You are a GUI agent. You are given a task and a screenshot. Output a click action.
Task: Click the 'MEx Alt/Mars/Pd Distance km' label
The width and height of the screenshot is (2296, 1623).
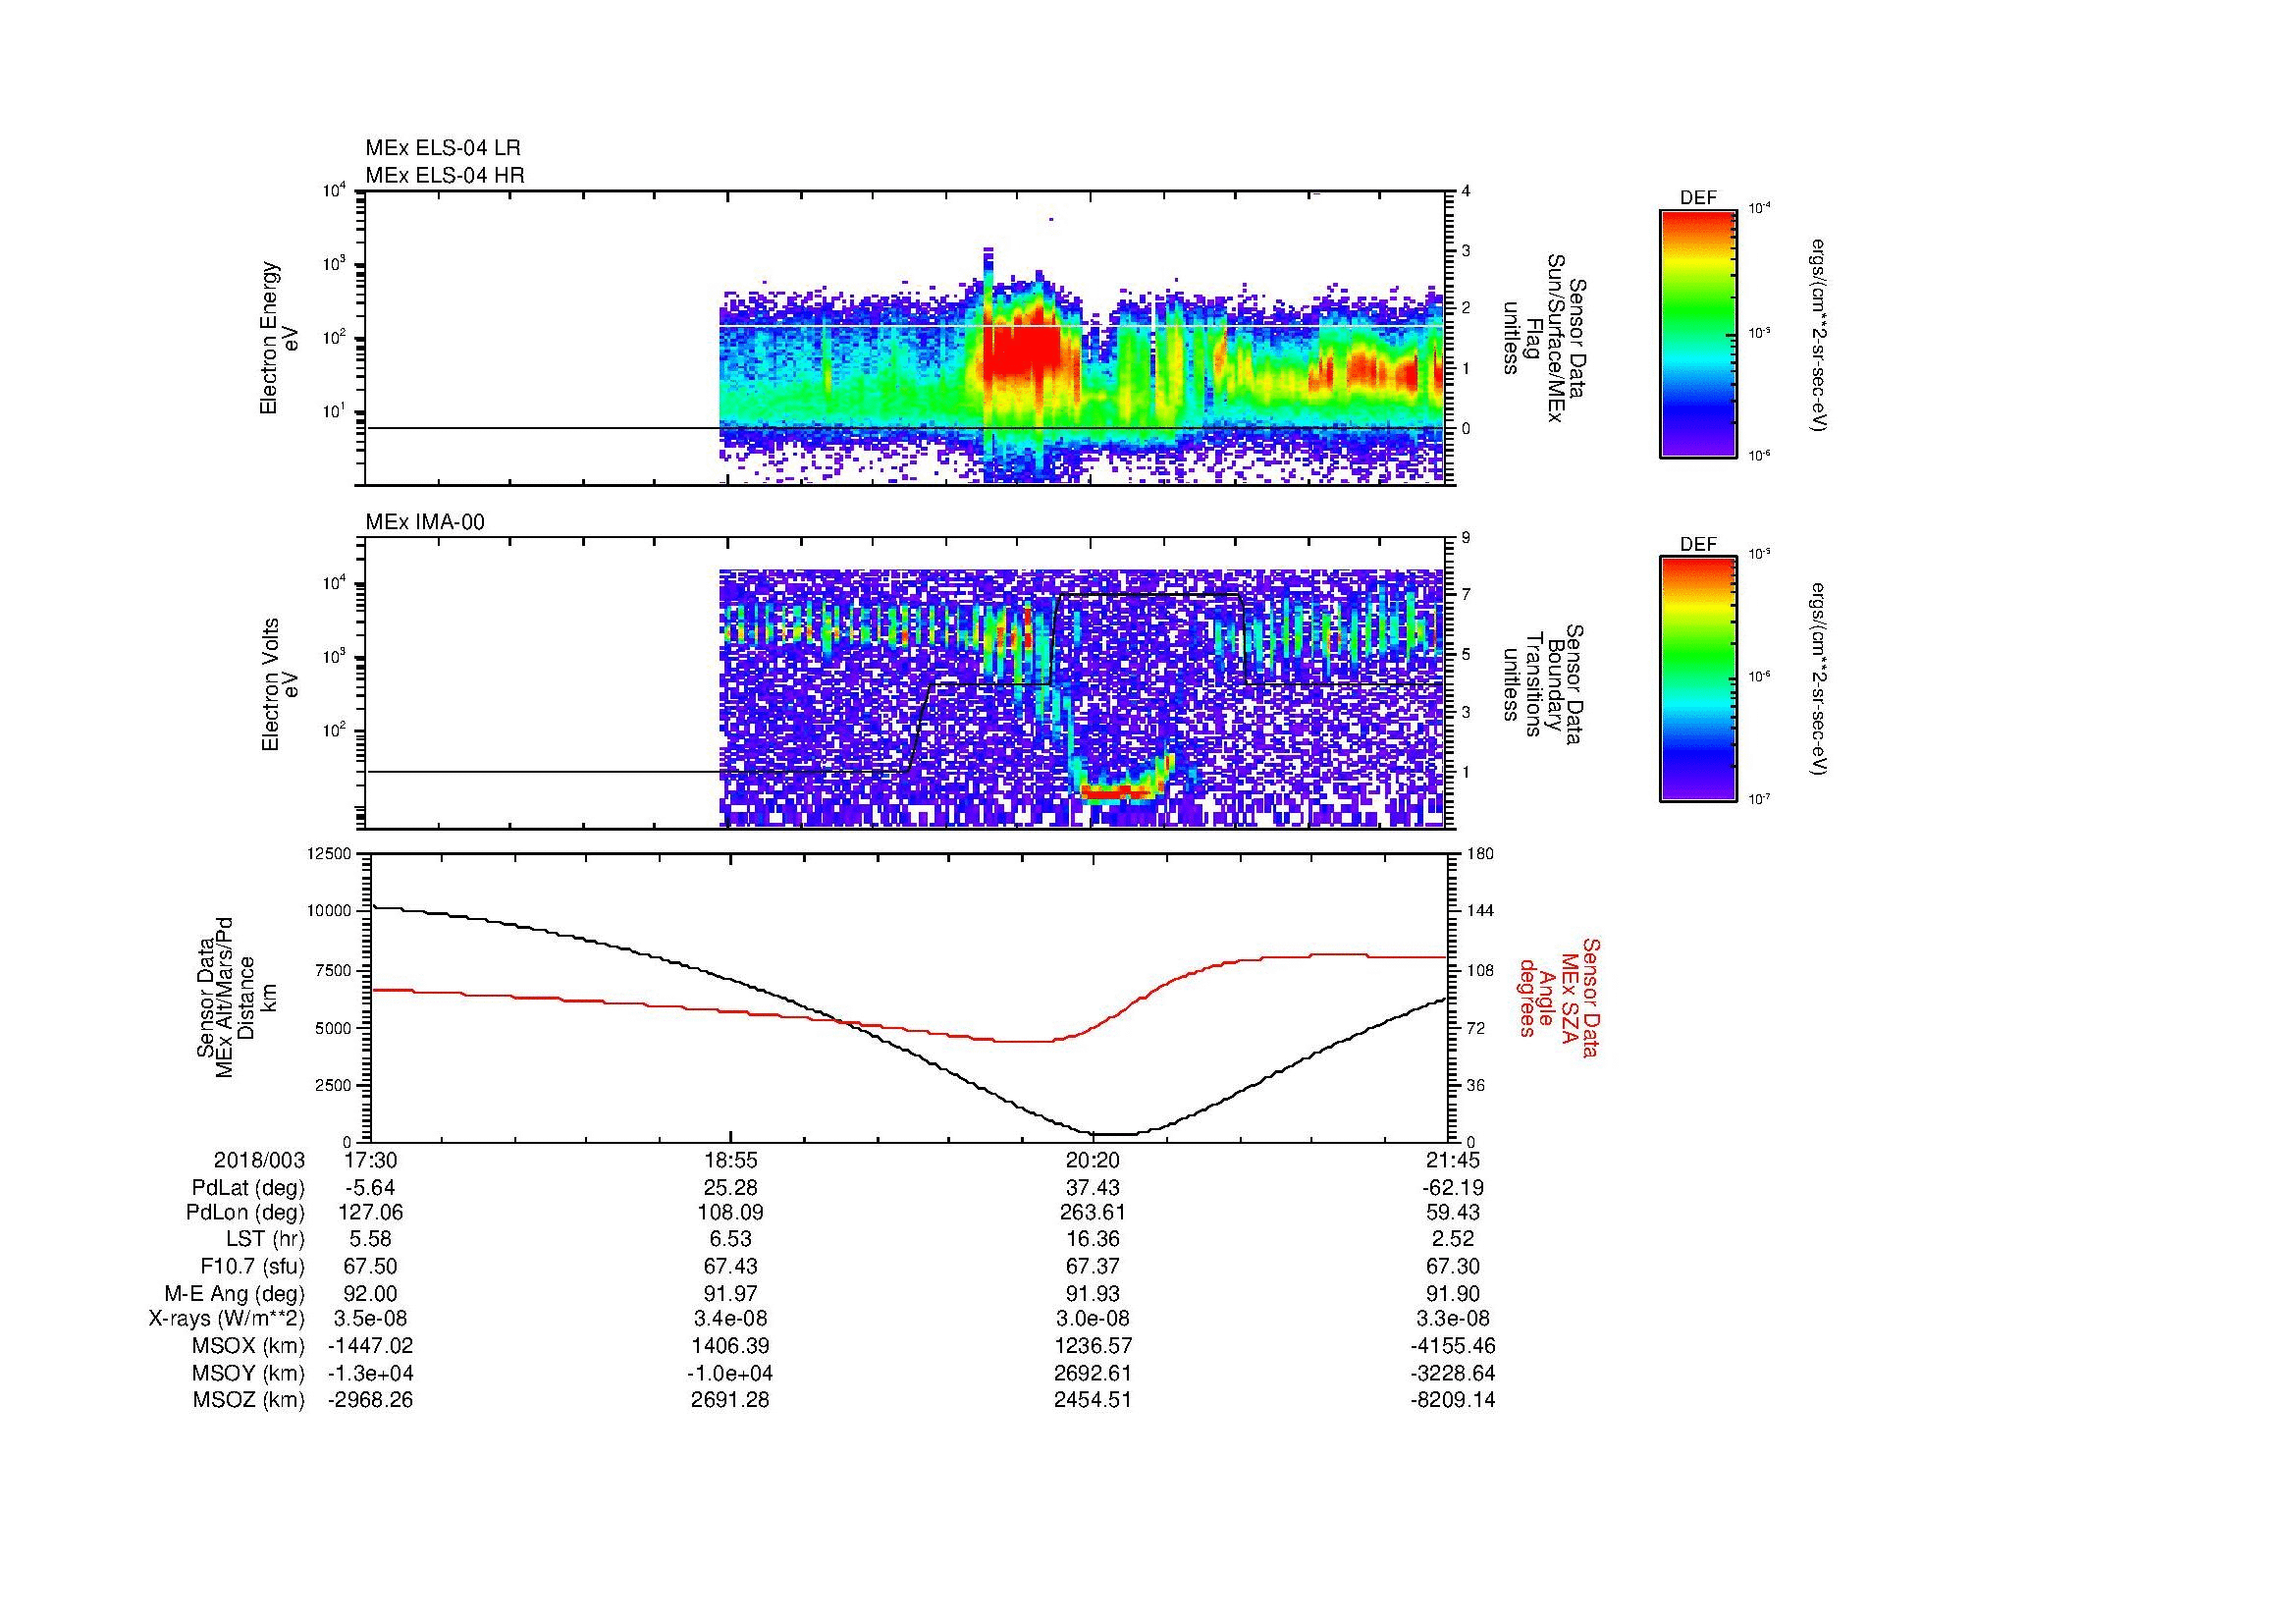[236, 998]
